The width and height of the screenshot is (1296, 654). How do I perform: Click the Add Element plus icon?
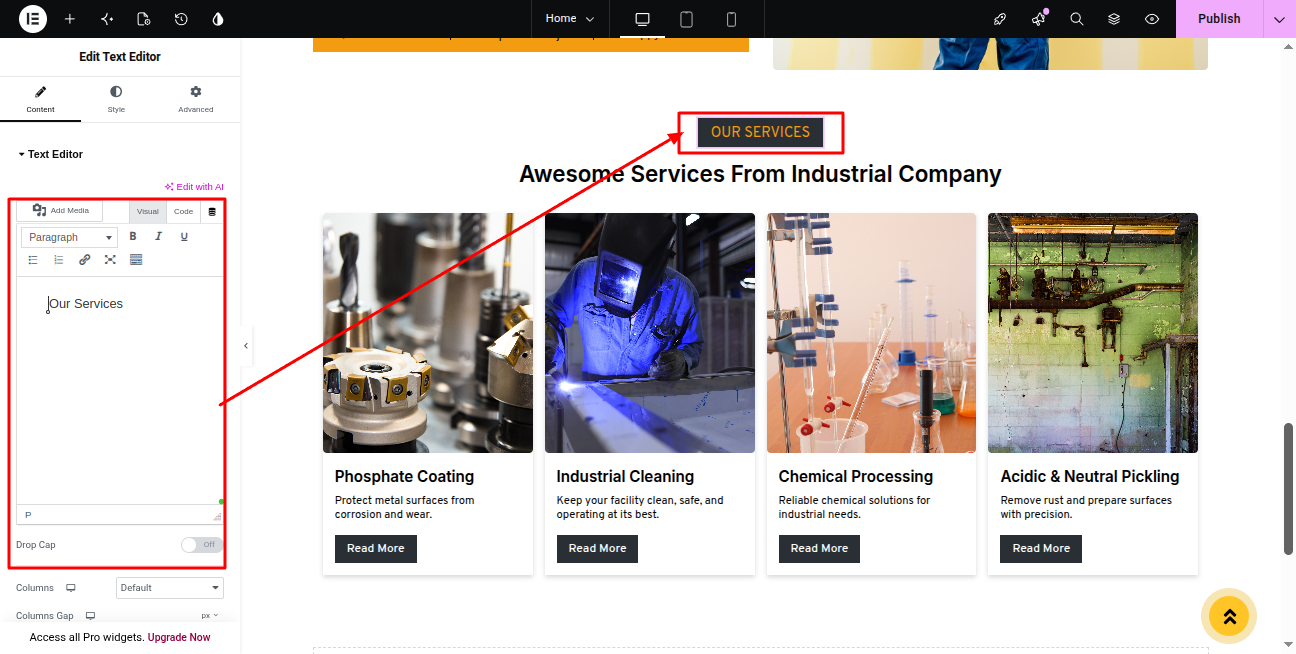pos(70,19)
